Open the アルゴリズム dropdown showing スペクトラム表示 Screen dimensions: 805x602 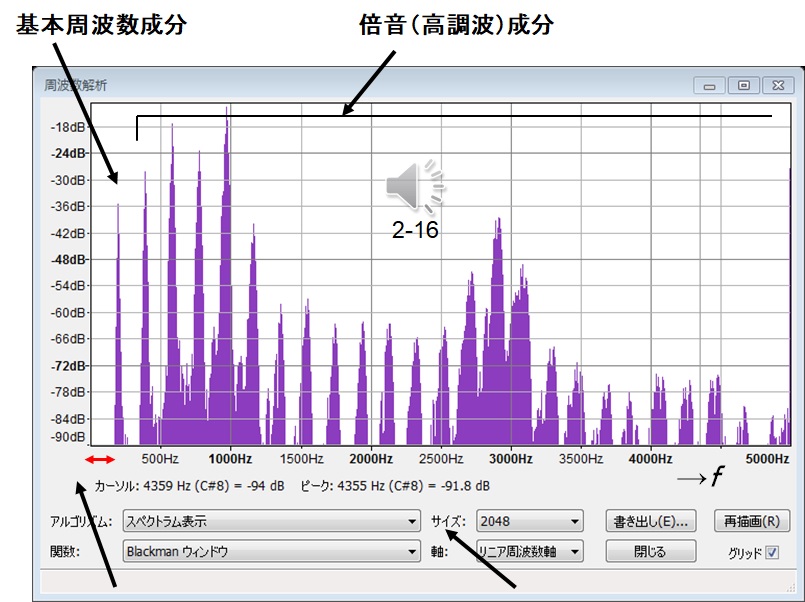271,521
